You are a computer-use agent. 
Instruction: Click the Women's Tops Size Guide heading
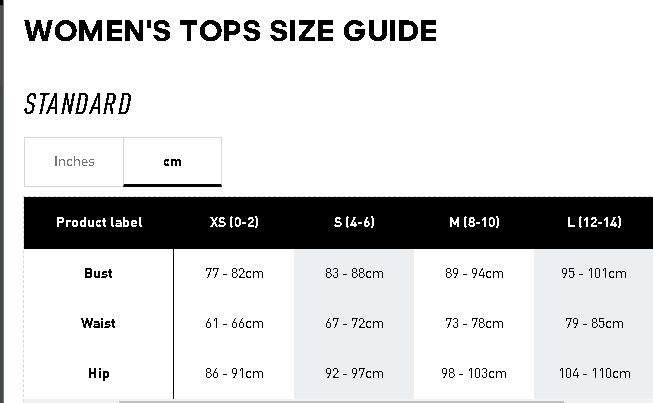pyautogui.click(x=230, y=31)
